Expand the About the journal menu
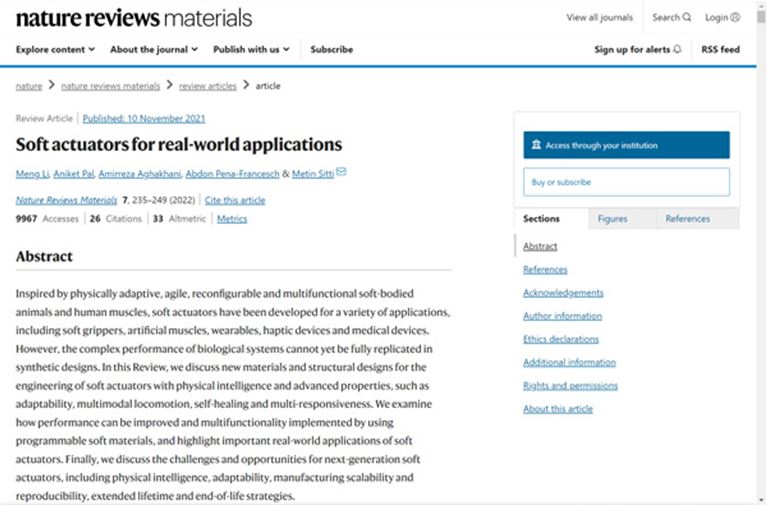Screen dimensions: 773x519 tap(154, 49)
